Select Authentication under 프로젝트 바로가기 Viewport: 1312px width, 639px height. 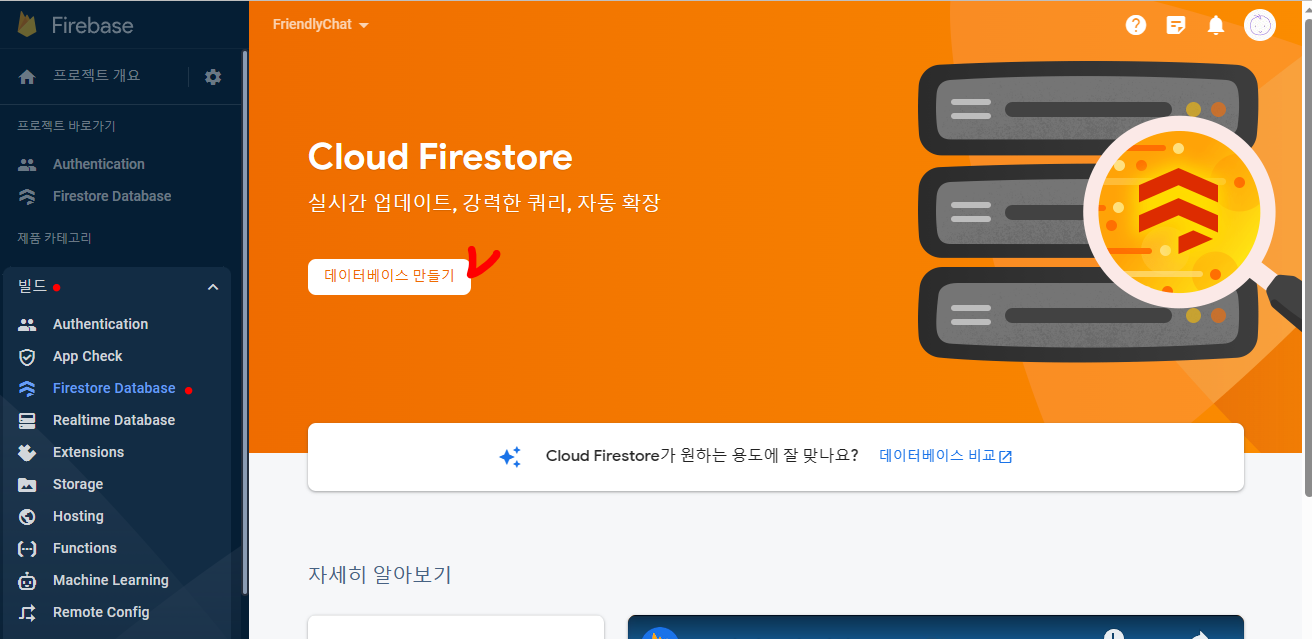99,164
